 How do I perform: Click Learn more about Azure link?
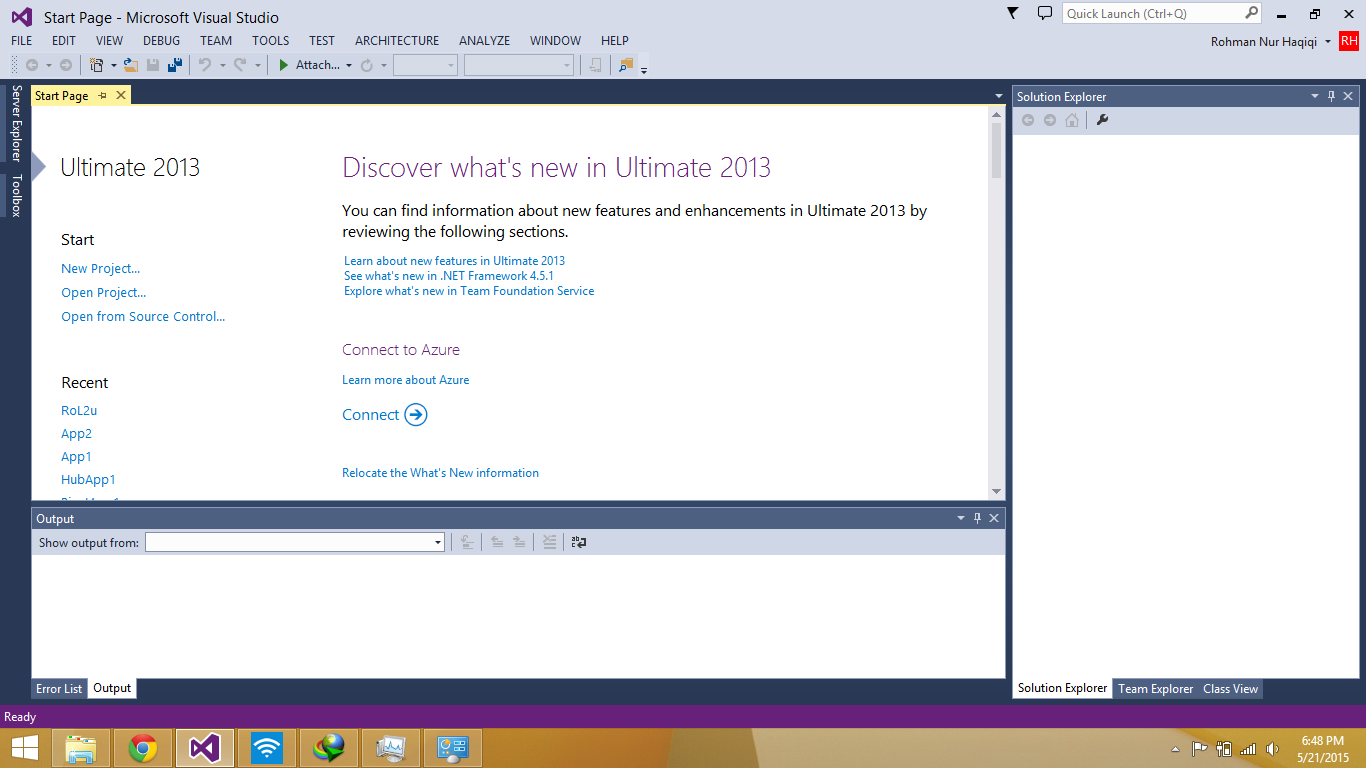(x=405, y=380)
